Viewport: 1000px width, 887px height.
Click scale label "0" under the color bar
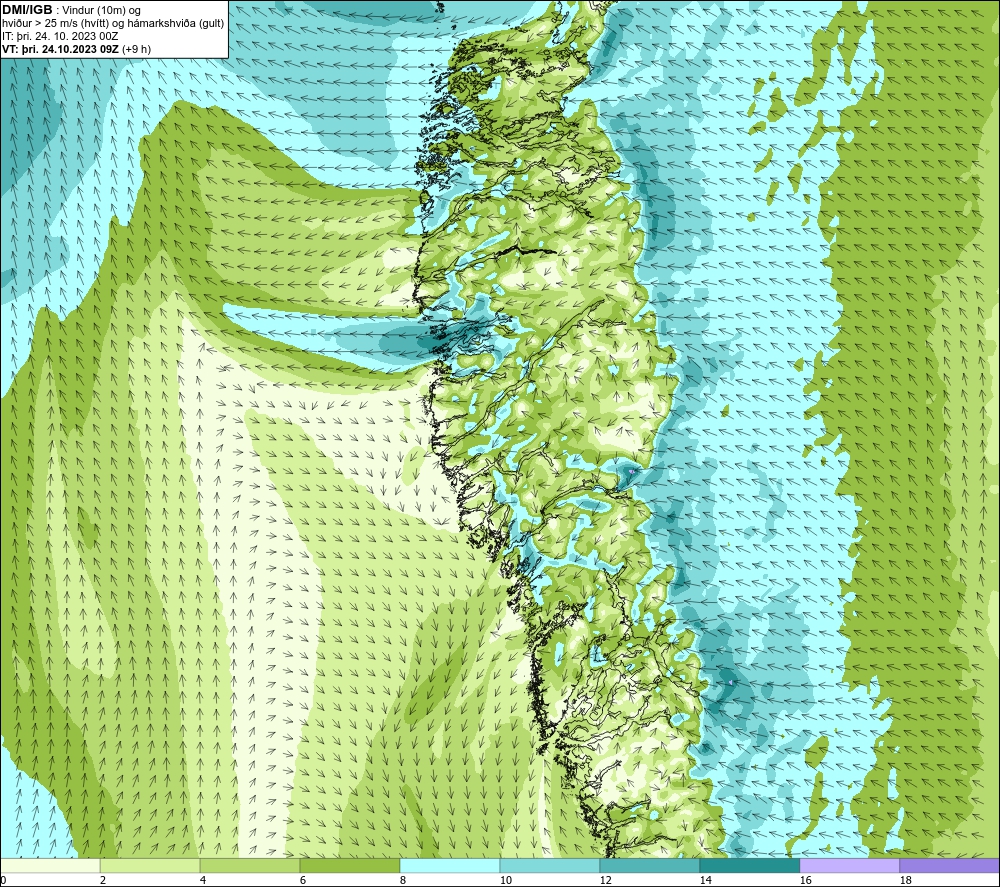pyautogui.click(x=3, y=881)
